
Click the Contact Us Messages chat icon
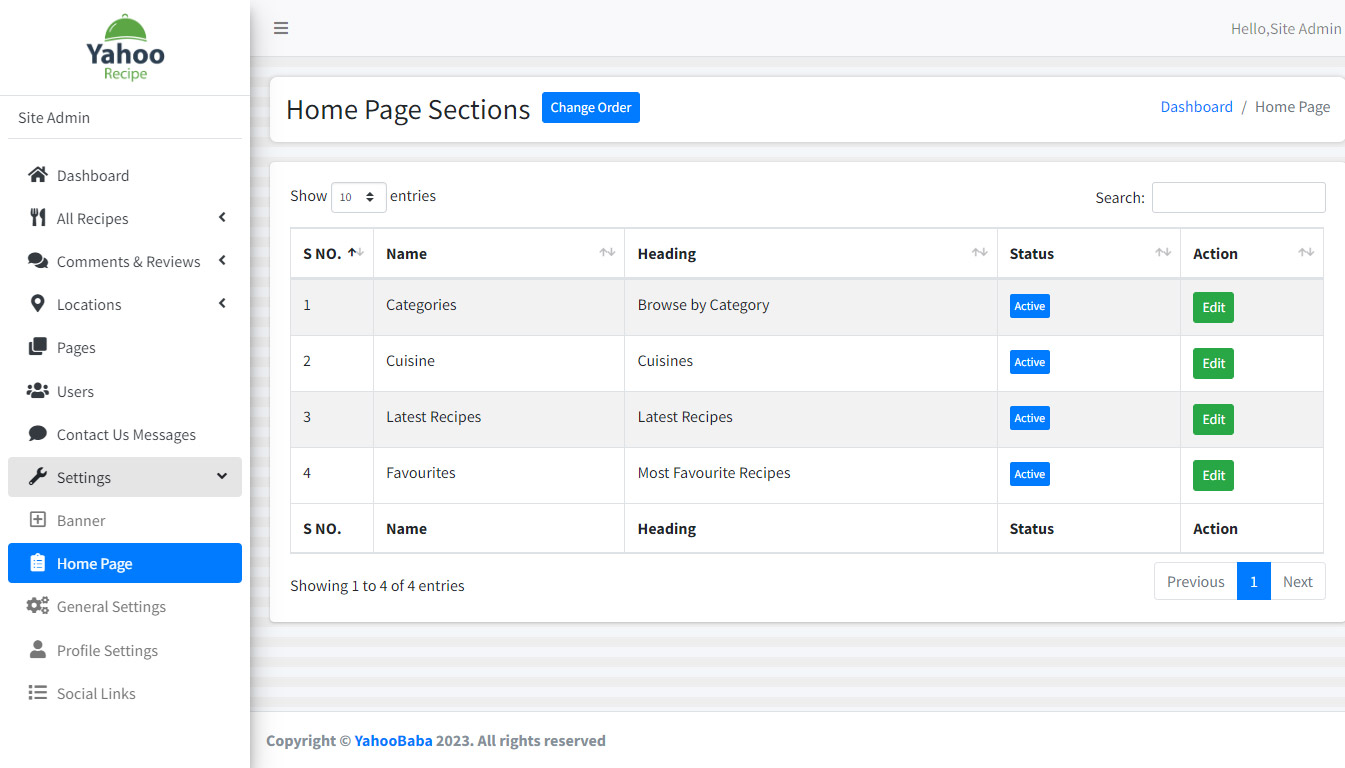coord(38,434)
